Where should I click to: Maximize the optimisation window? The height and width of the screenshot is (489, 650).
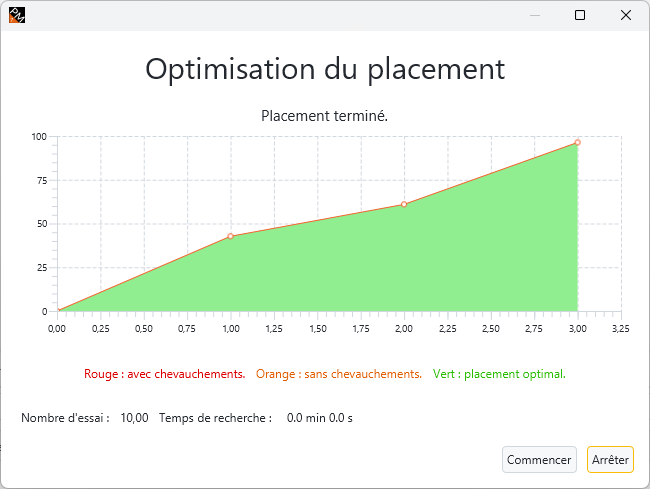coord(580,15)
